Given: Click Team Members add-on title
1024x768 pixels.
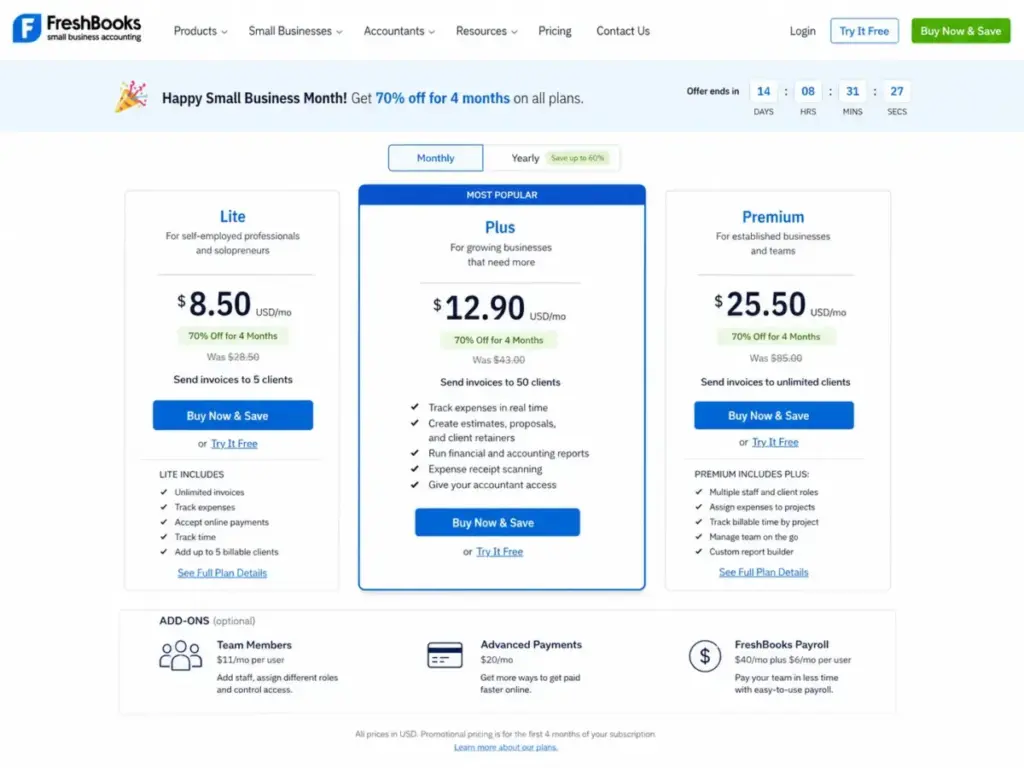Looking at the screenshot, I should 254,645.
